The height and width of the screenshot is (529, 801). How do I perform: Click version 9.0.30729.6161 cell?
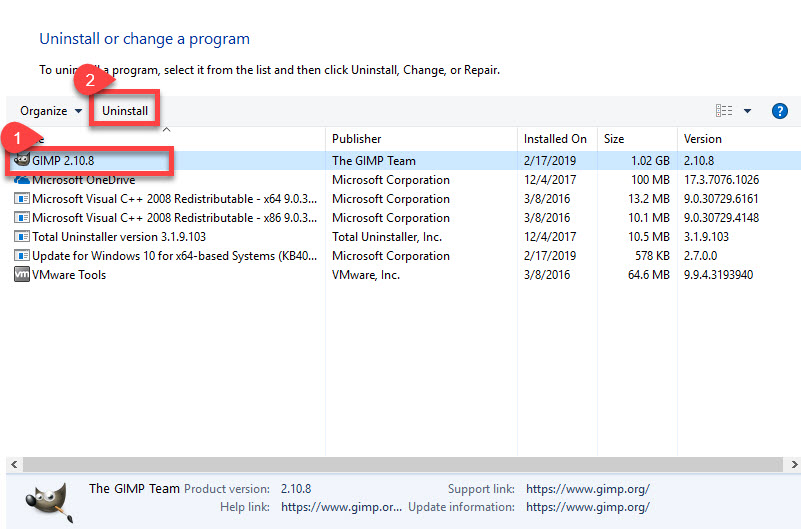[x=721, y=199]
